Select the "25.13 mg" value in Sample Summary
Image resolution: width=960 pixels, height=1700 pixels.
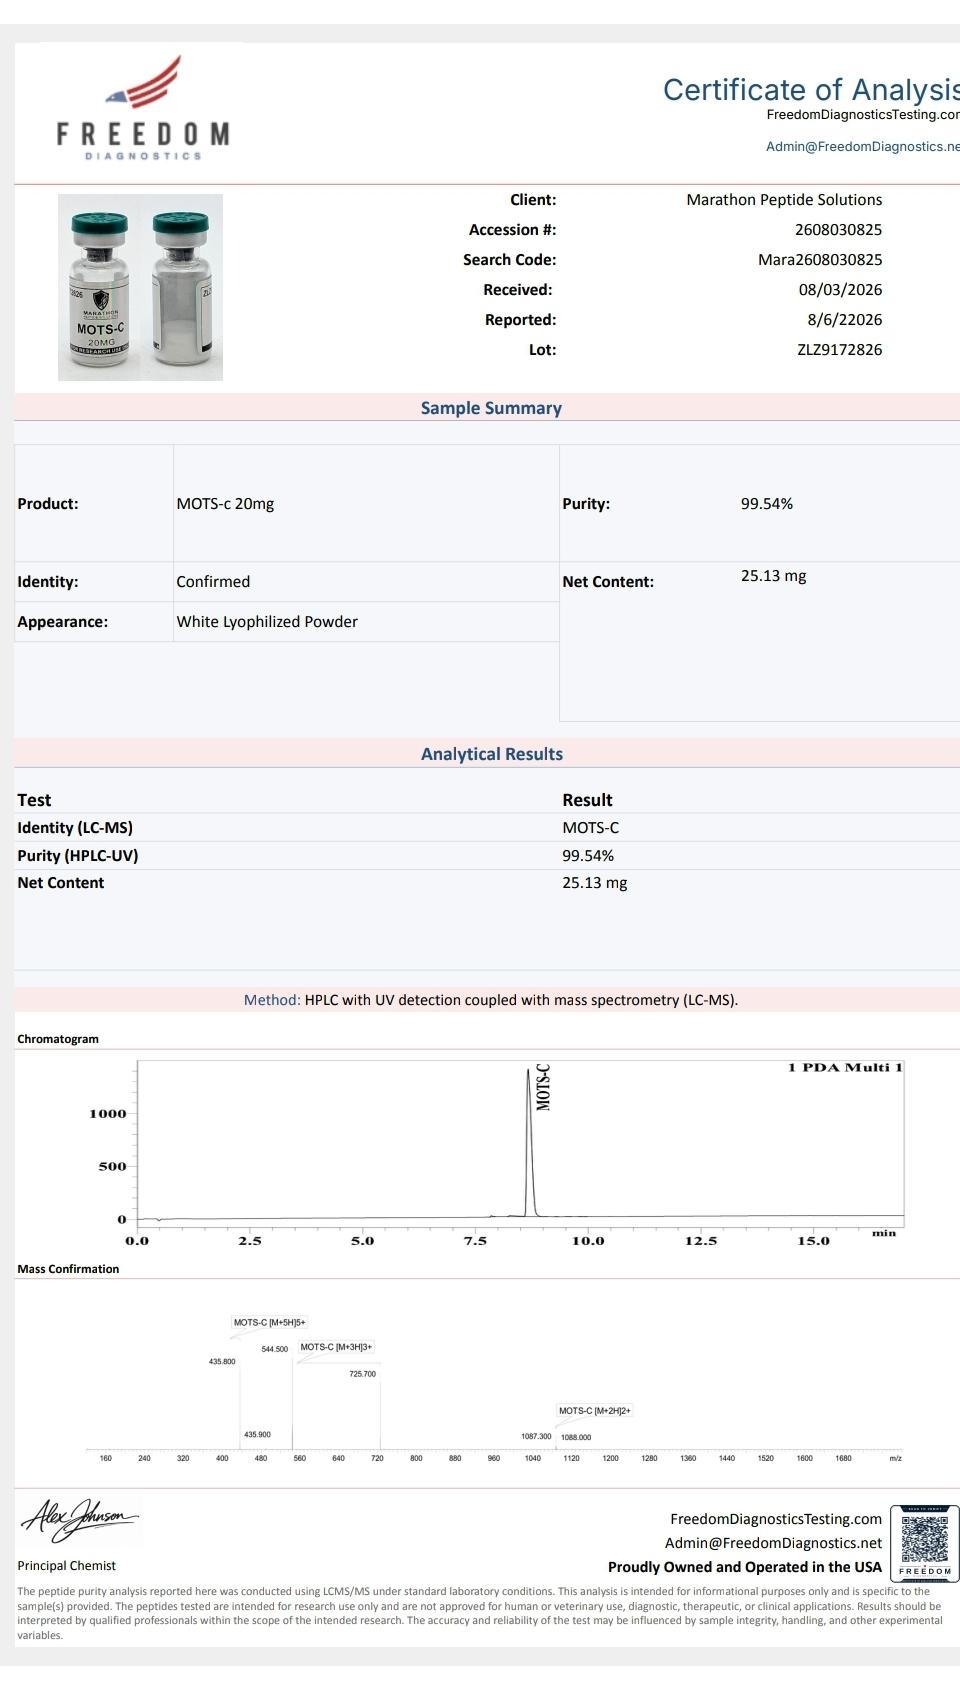(x=773, y=576)
